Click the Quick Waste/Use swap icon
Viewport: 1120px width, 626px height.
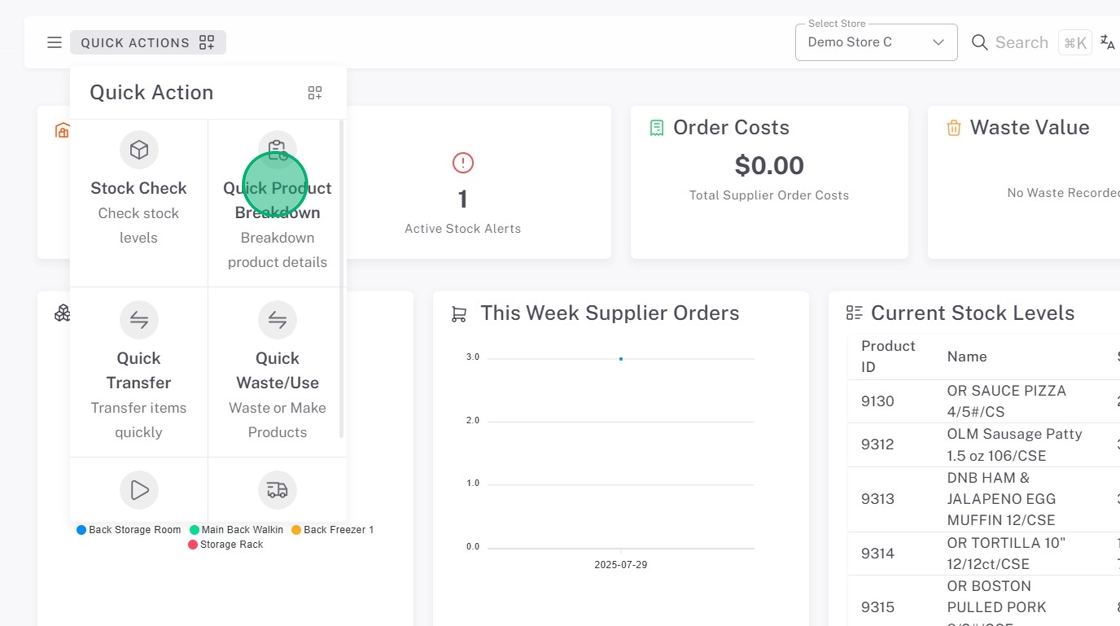pos(277,320)
